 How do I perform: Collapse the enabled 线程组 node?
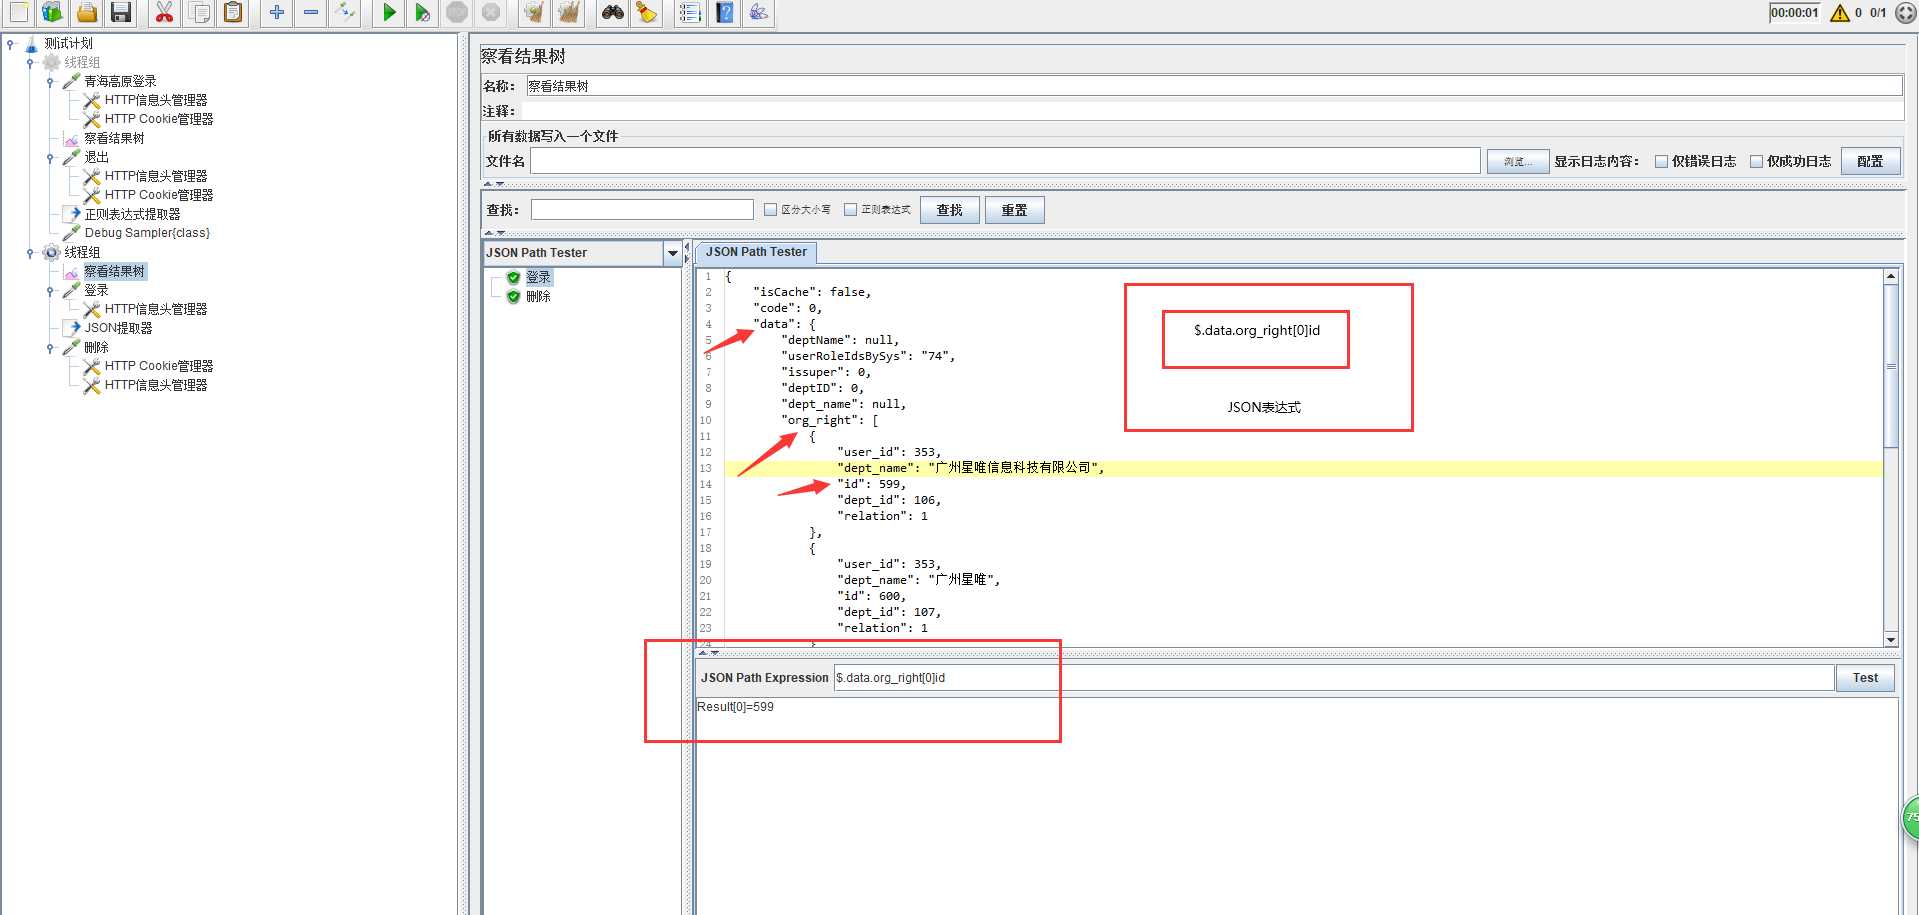point(30,253)
